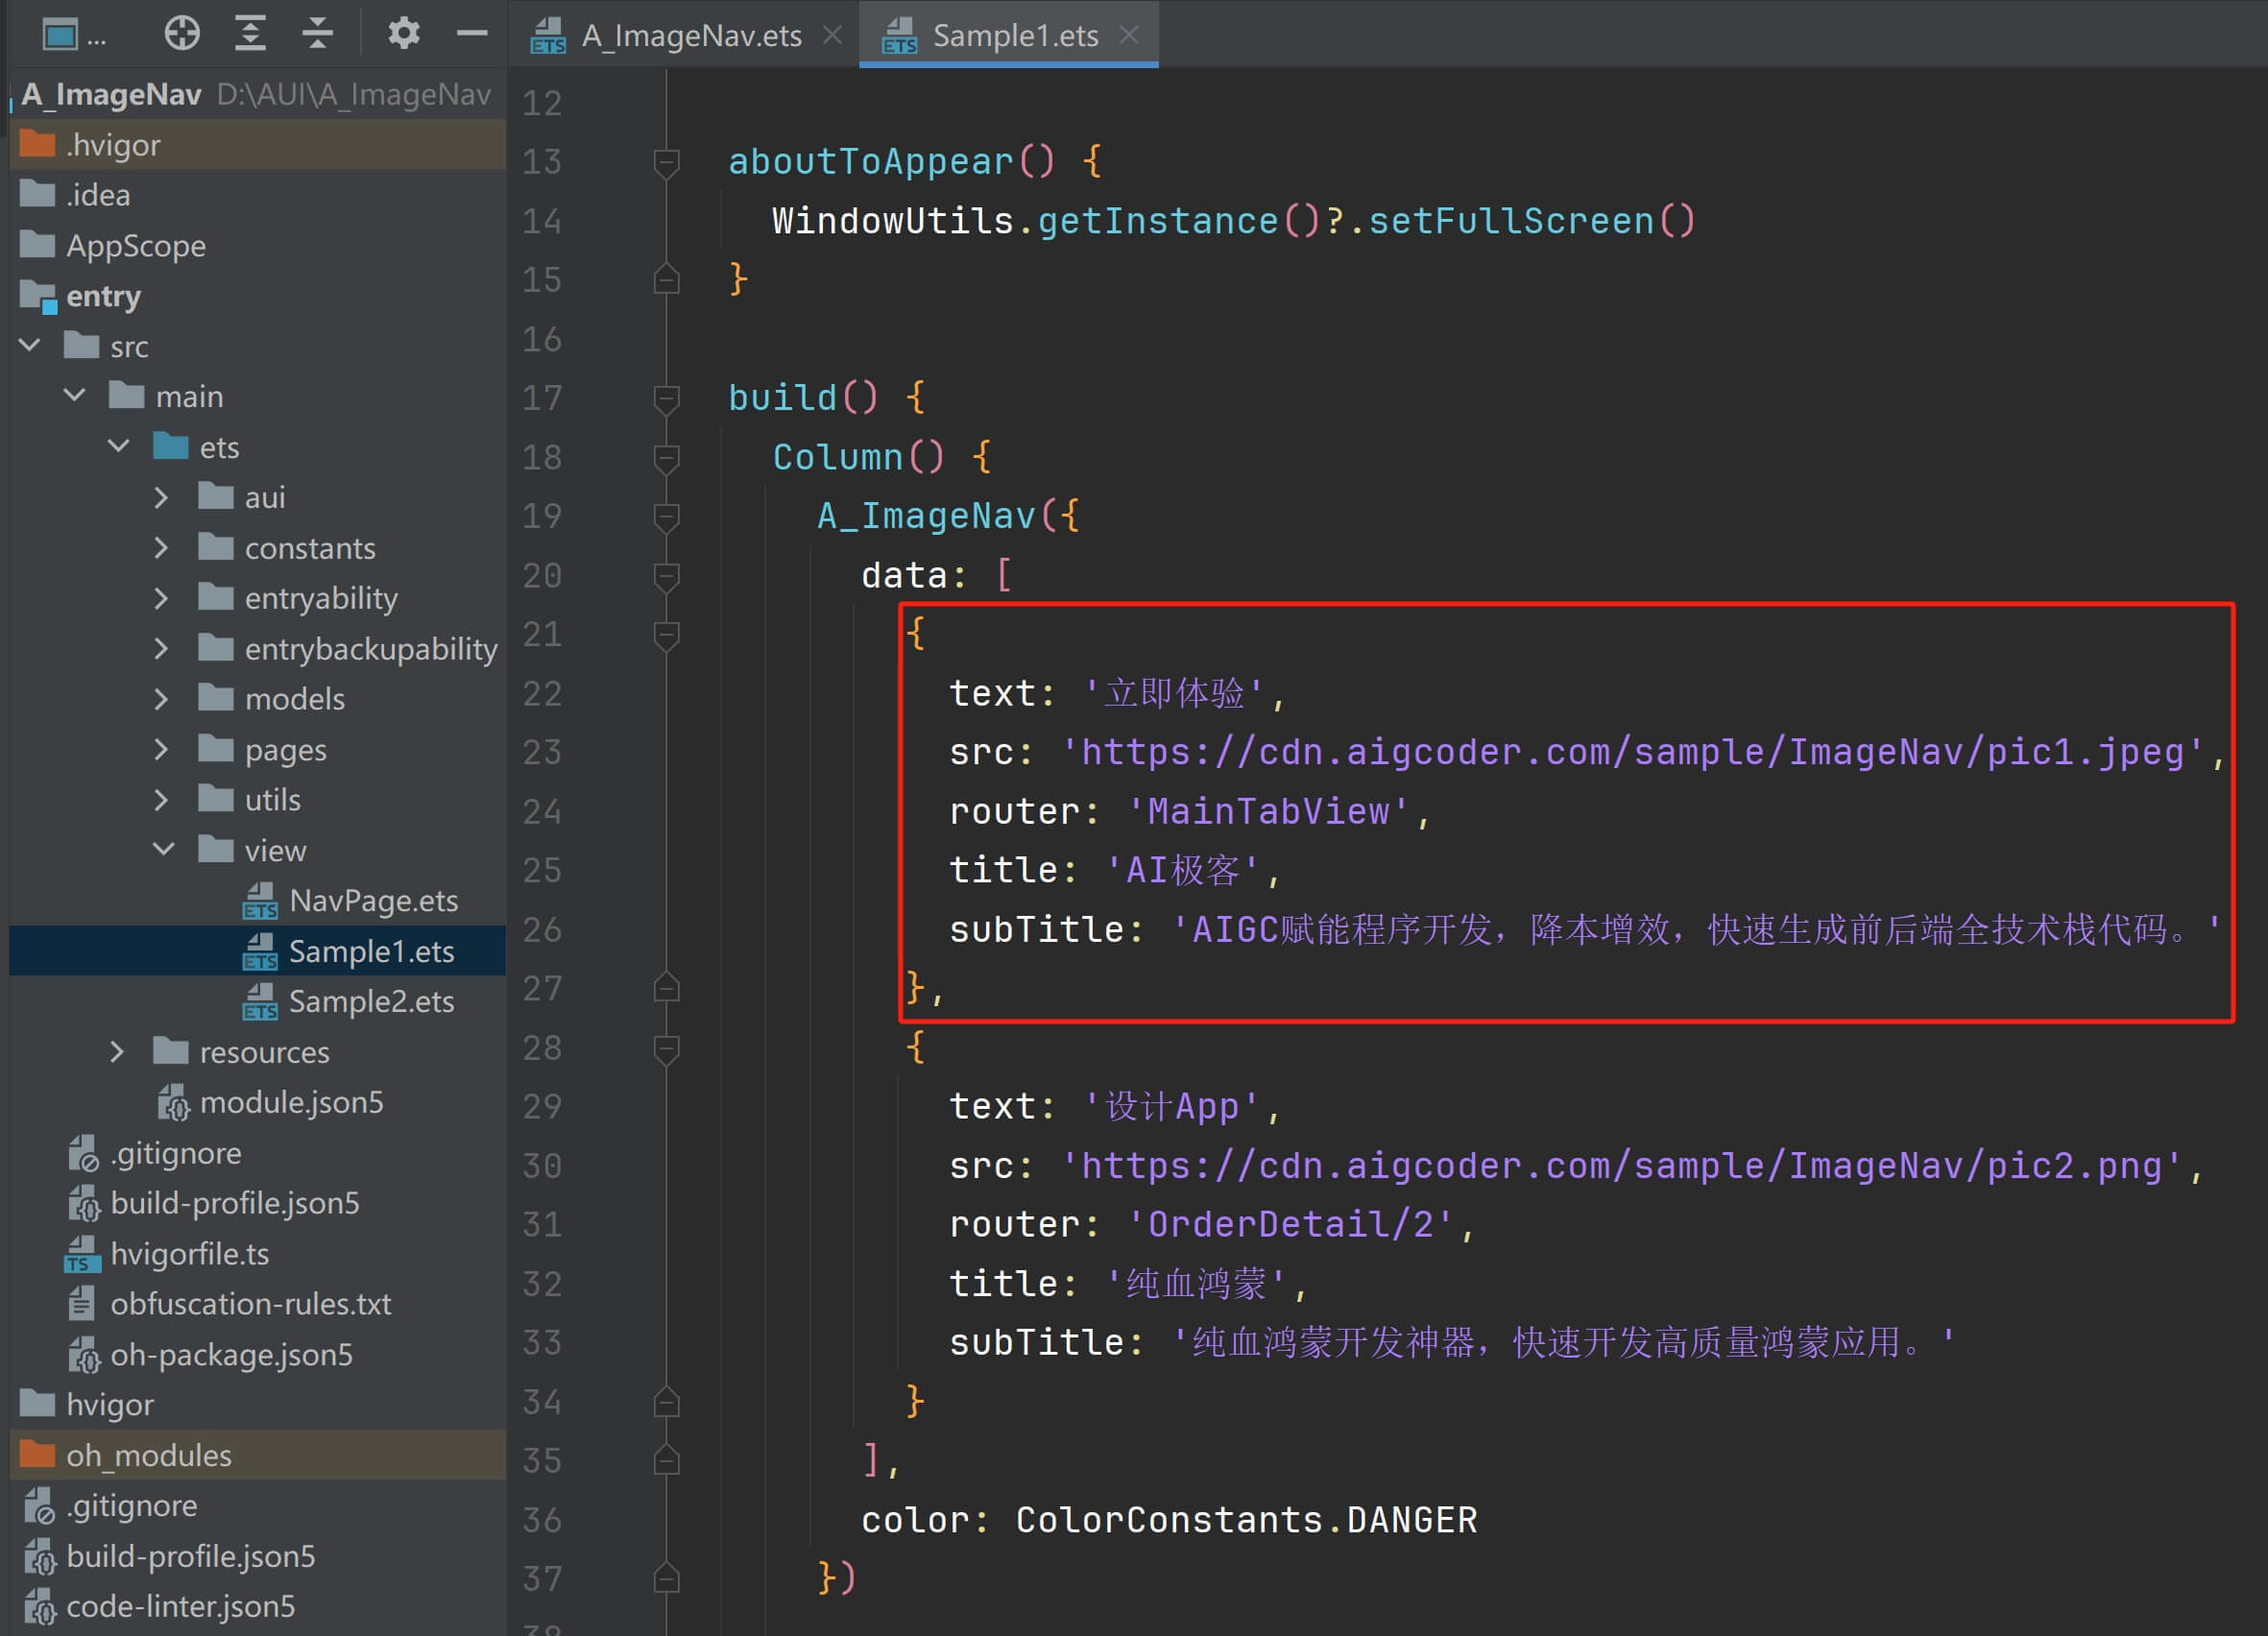Click the hvigorfile.ts file icon
Screen dimensions: 2268x1636
82,1254
